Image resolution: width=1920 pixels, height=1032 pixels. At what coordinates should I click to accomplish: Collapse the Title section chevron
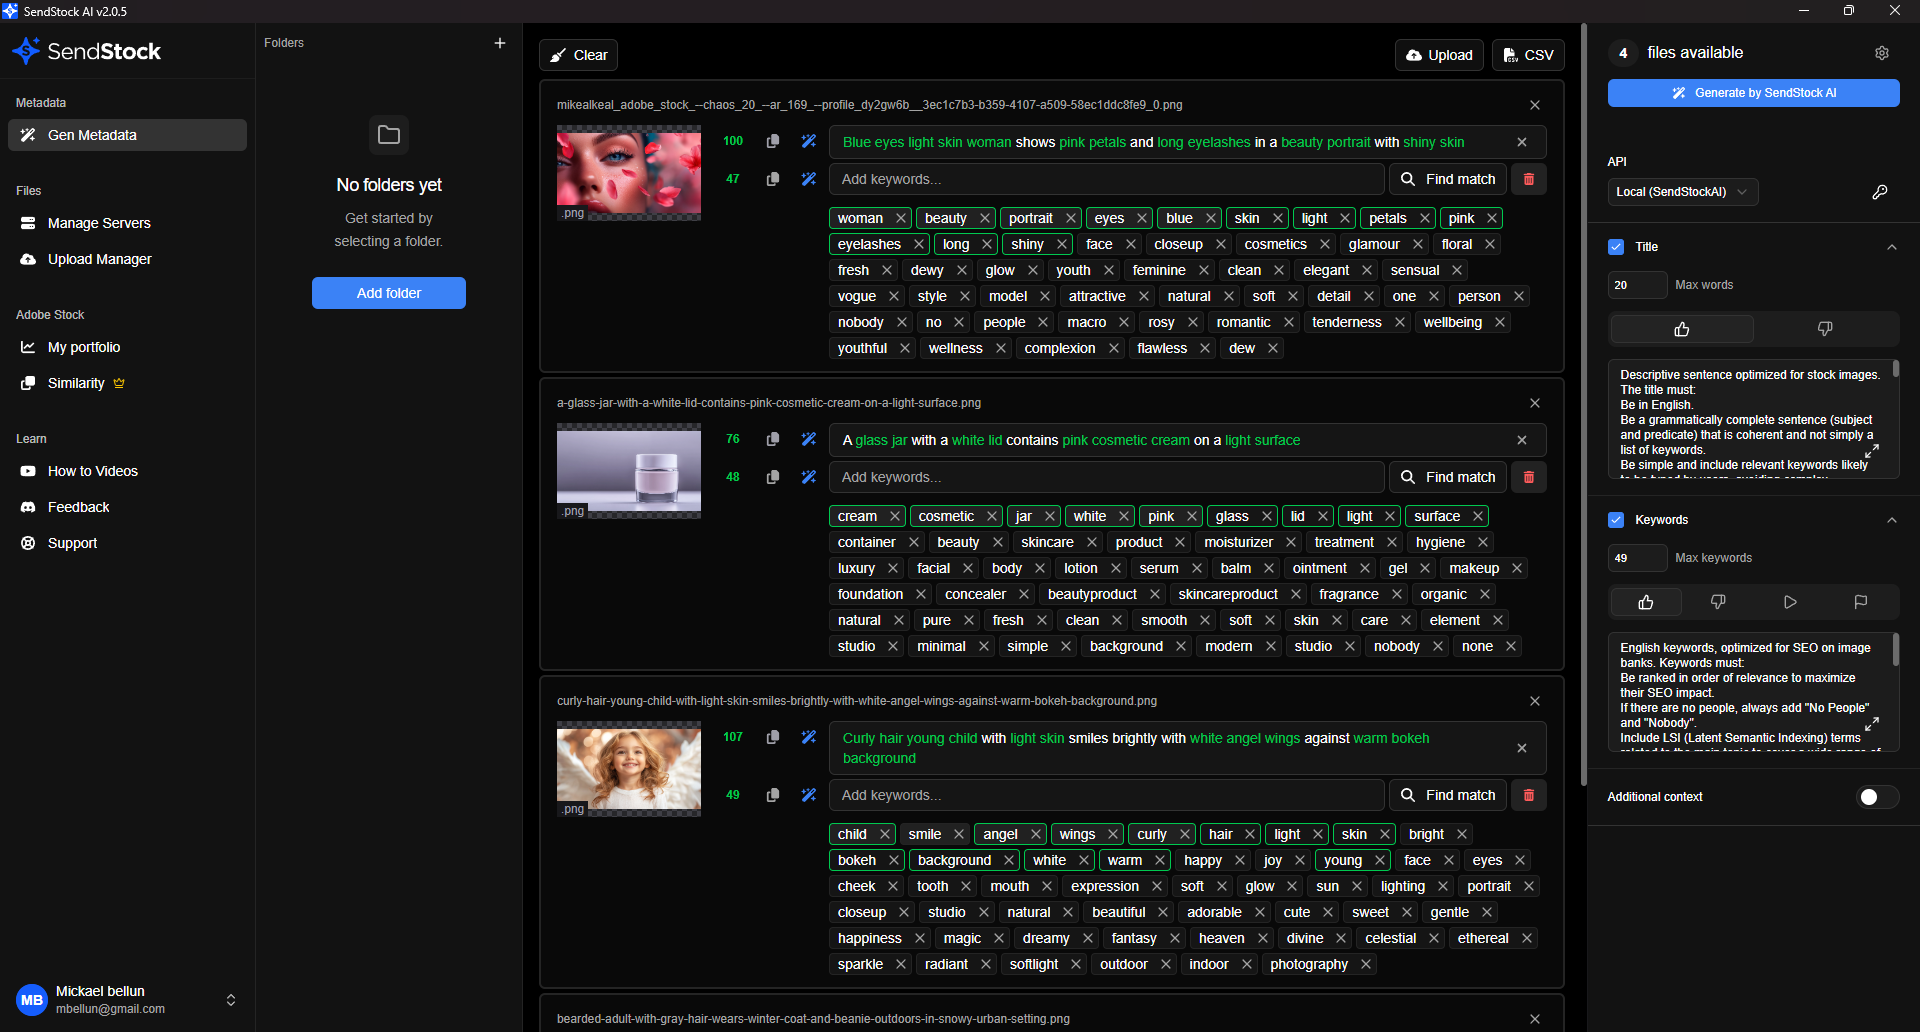click(1891, 247)
